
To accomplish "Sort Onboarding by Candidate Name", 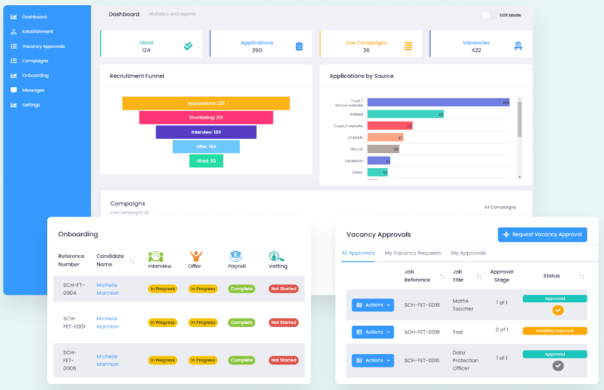I will 132,261.
